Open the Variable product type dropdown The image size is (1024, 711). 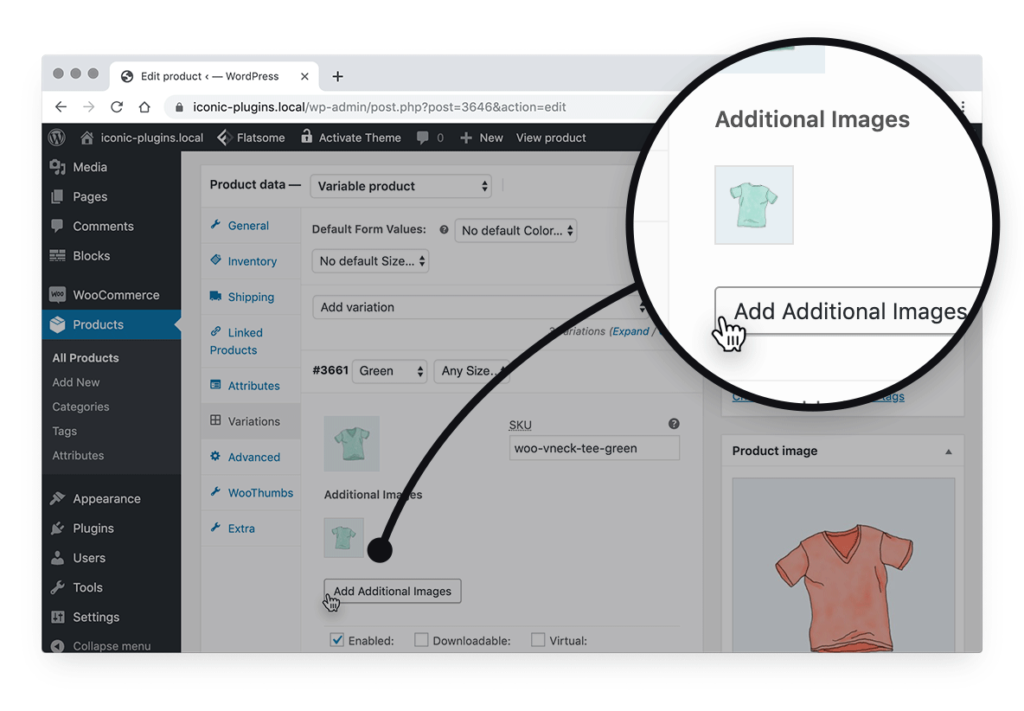(400, 186)
